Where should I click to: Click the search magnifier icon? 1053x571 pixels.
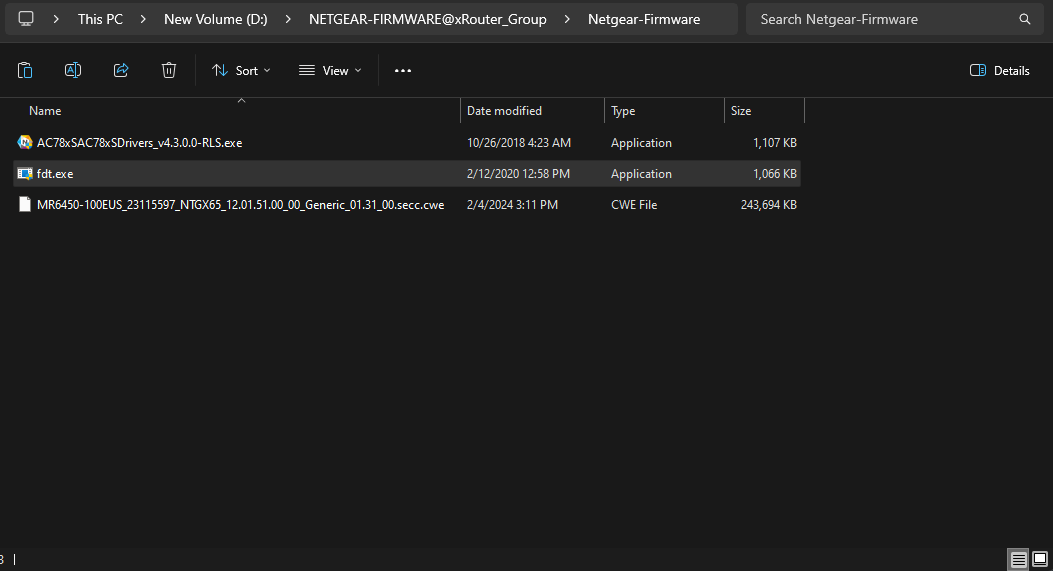click(1025, 19)
